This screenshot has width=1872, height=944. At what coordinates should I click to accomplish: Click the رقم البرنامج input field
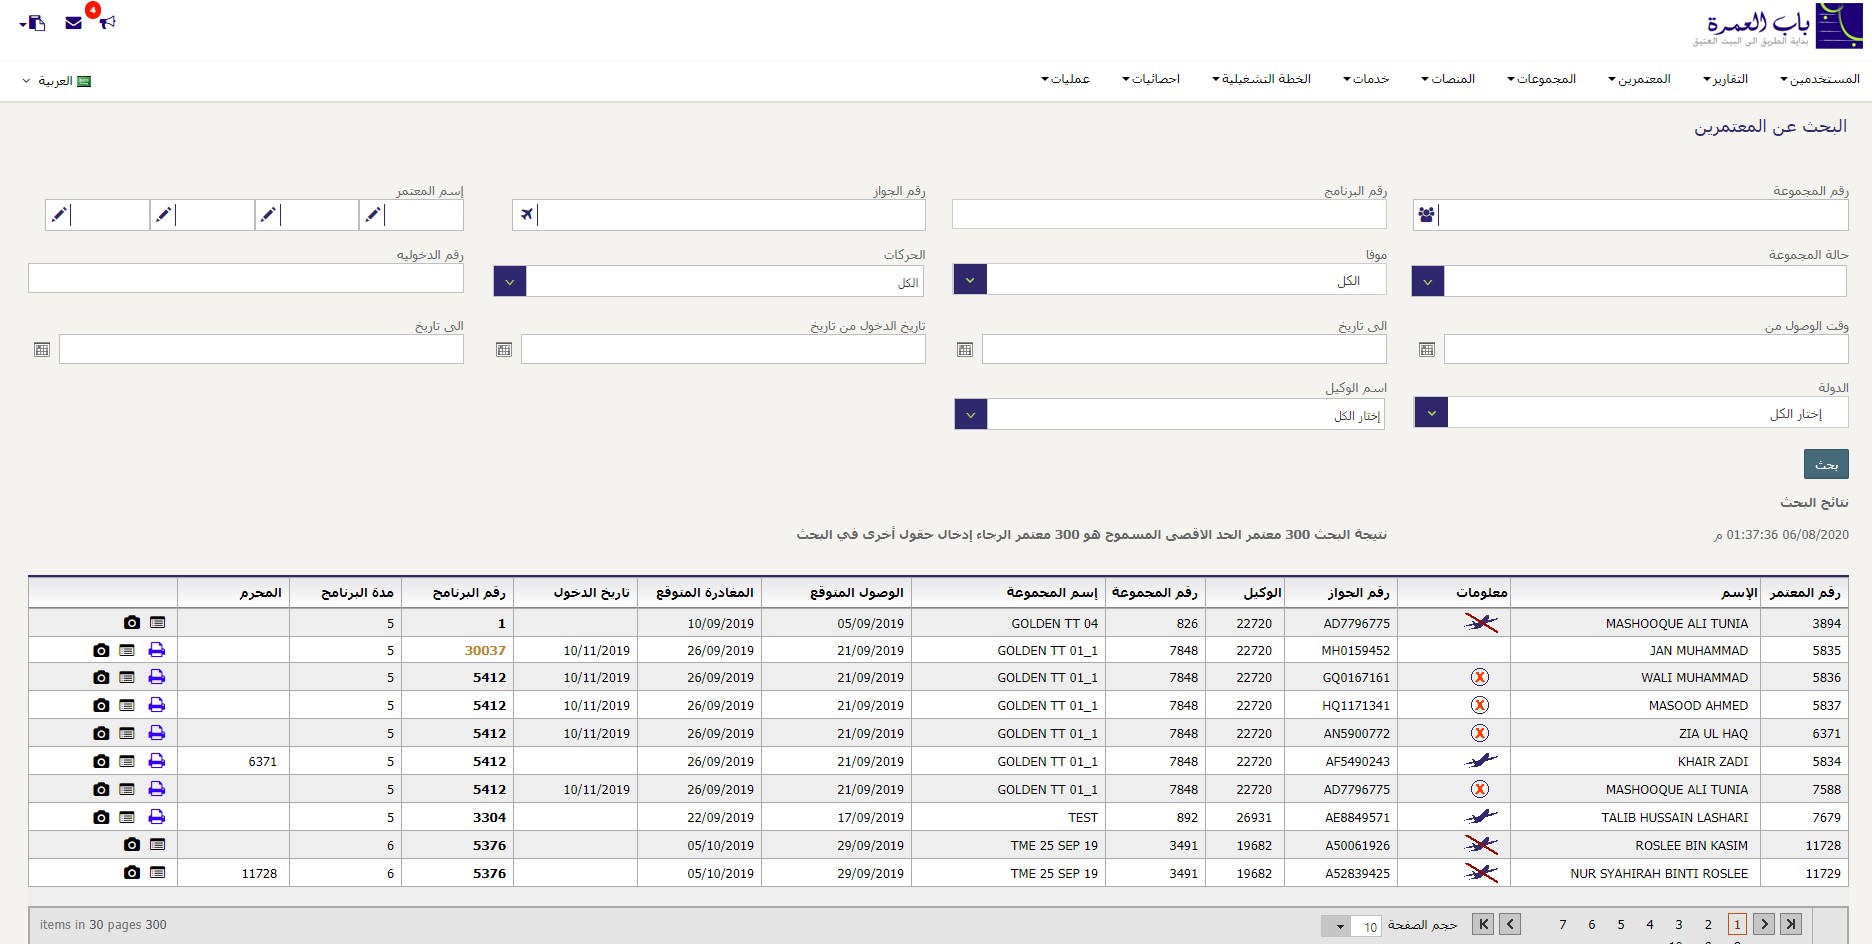1169,214
